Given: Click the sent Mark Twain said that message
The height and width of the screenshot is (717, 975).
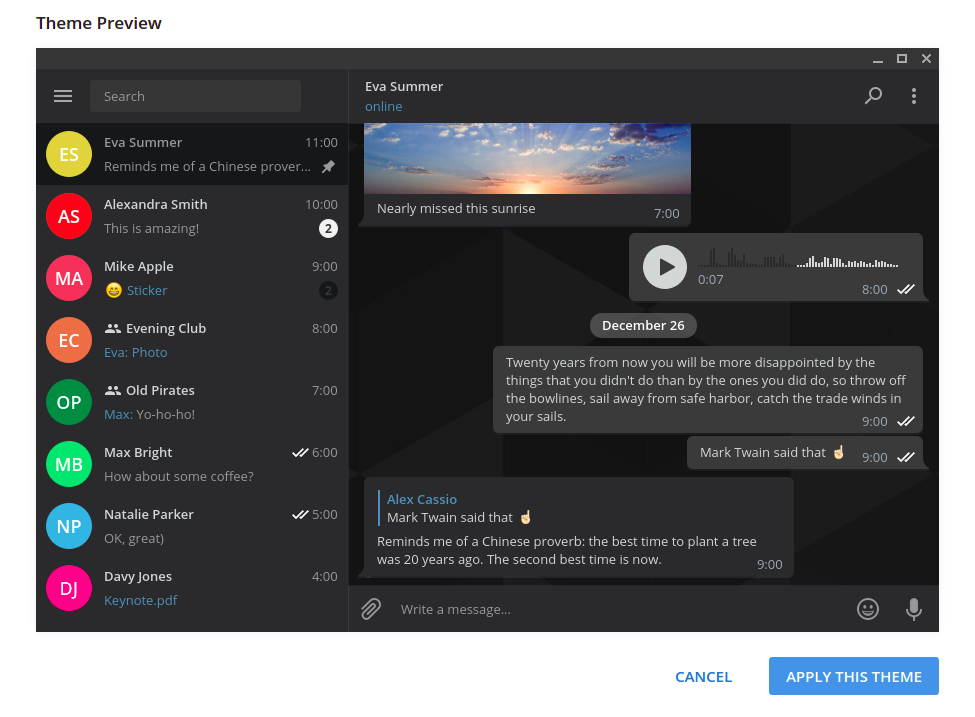Looking at the screenshot, I should pos(805,453).
